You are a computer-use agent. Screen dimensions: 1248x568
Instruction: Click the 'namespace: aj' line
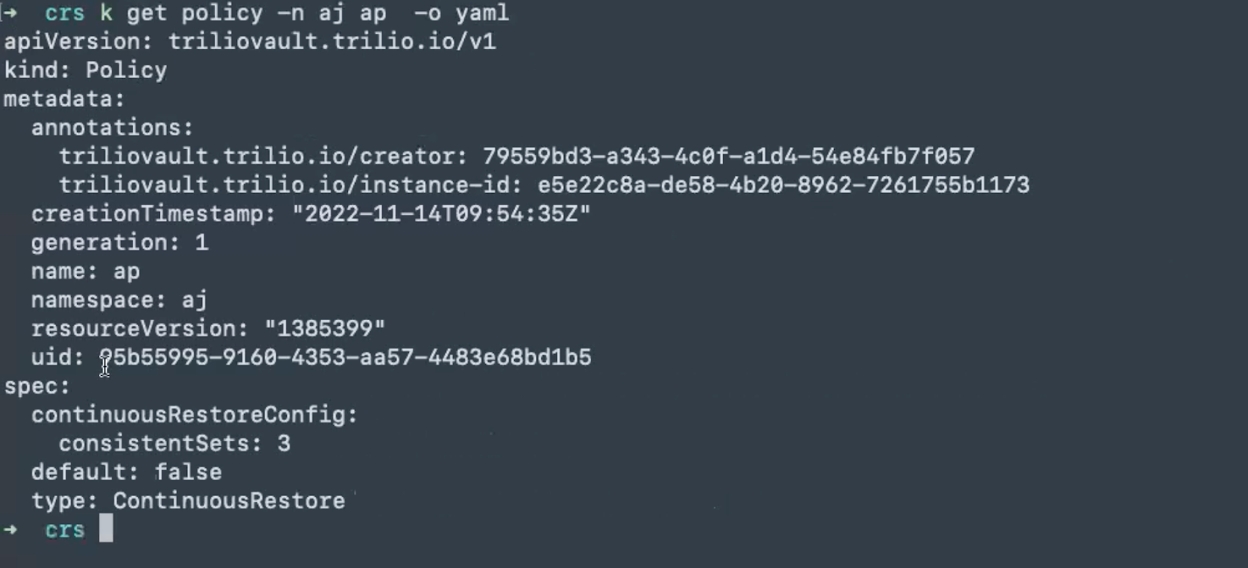click(x=119, y=300)
